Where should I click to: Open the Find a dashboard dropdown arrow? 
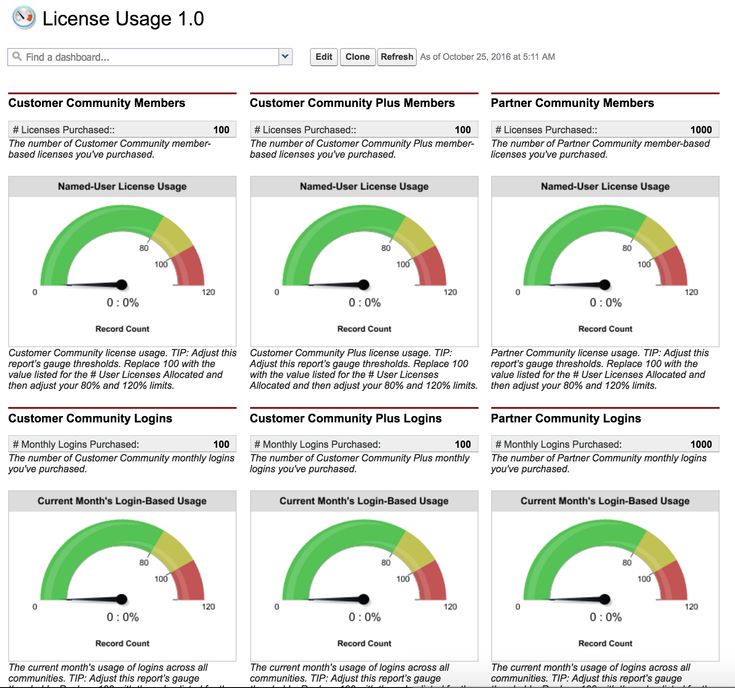point(285,57)
